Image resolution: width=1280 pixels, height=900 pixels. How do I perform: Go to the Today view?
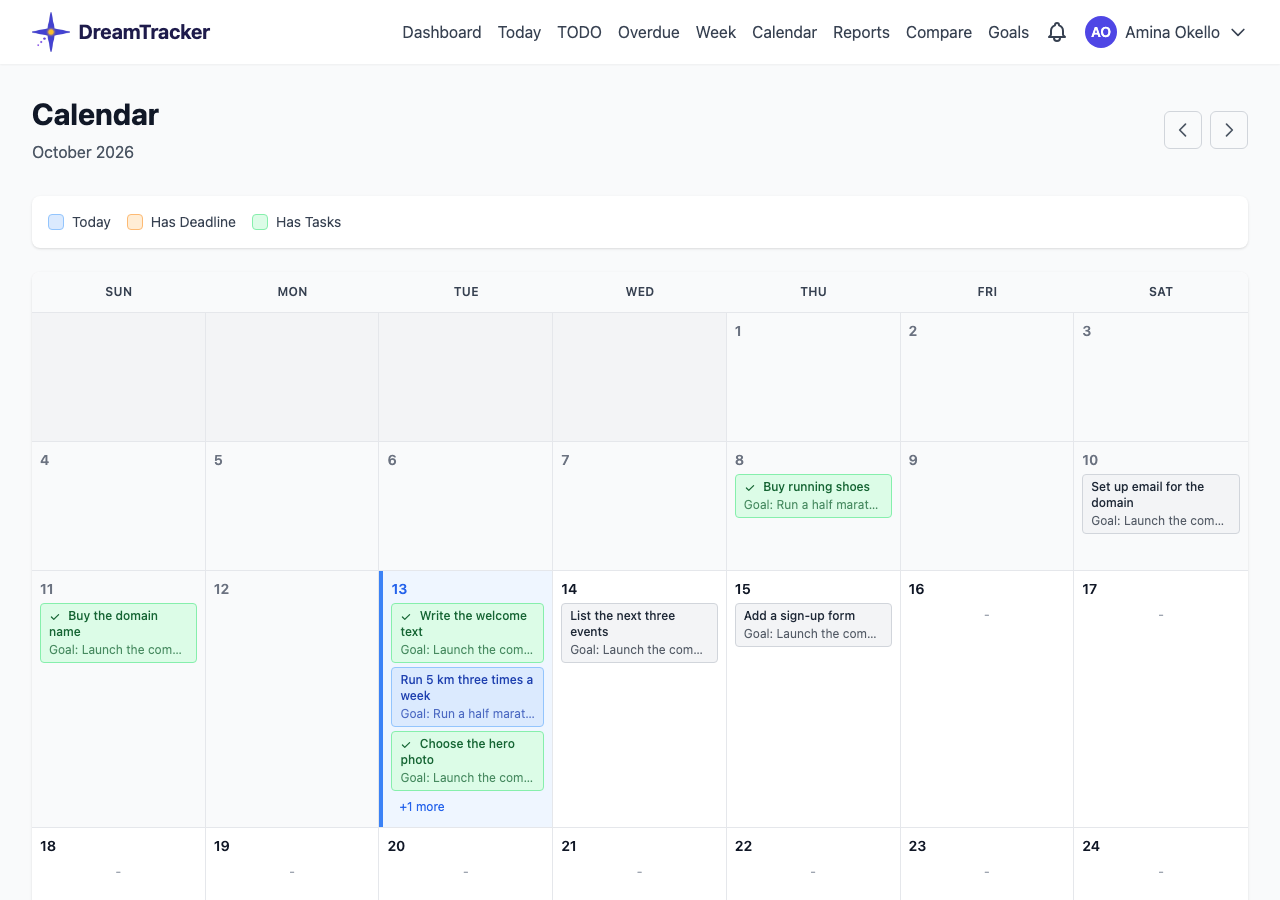[519, 32]
